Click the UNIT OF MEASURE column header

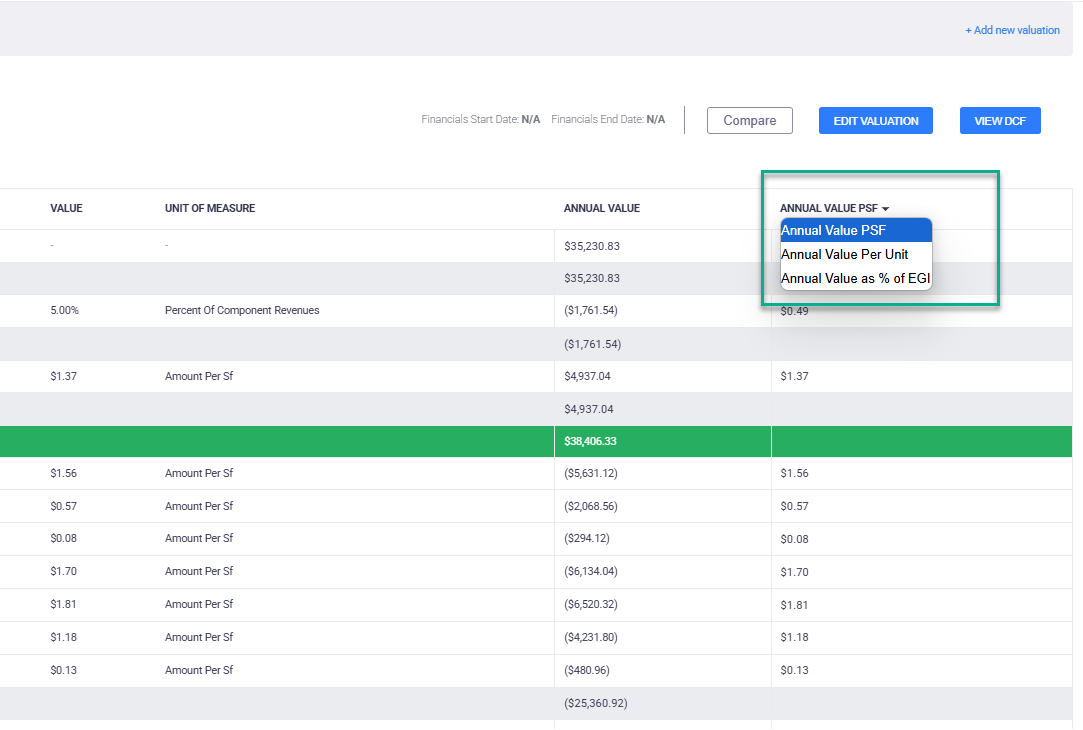click(210, 208)
